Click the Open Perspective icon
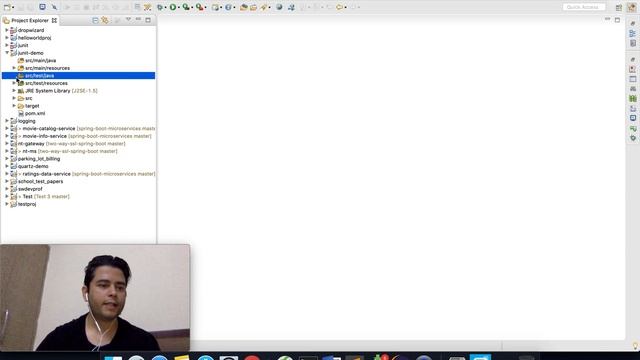 tap(619, 7)
